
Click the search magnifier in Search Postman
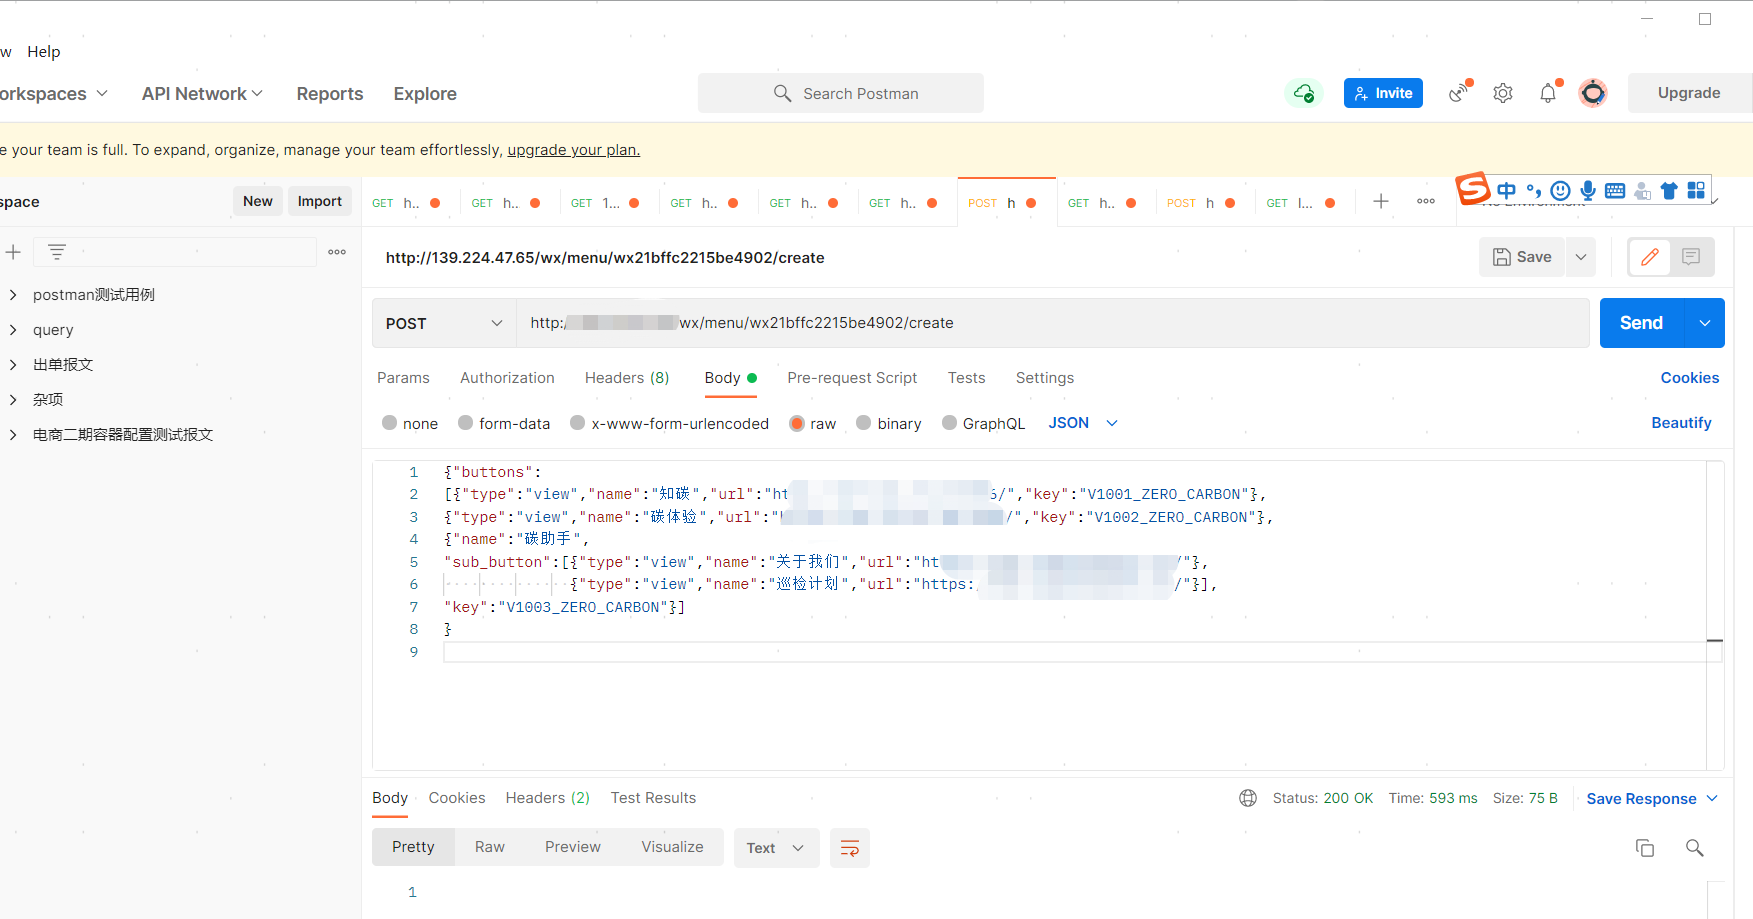pos(782,93)
